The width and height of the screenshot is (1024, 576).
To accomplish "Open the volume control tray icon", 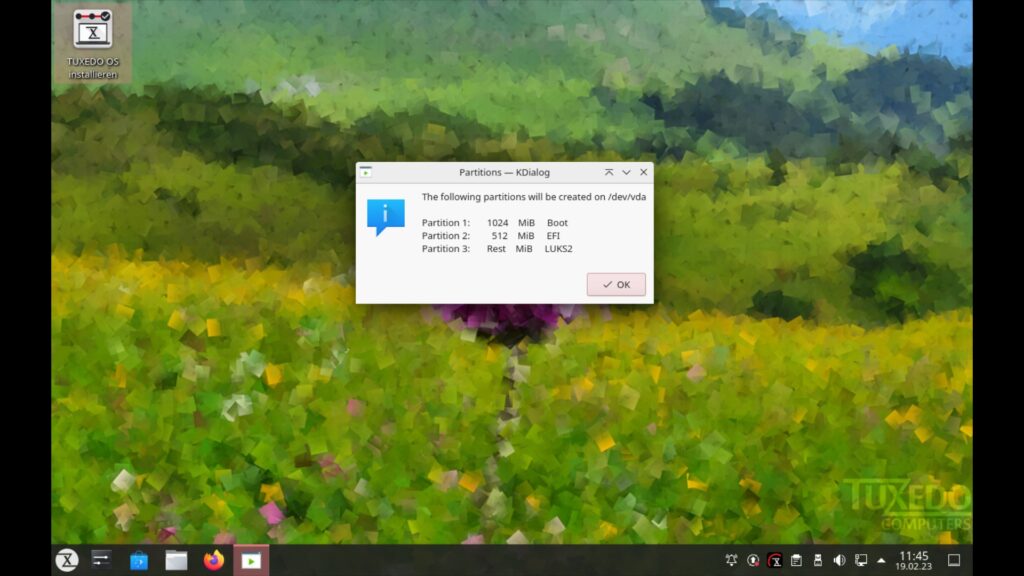I will 839,560.
